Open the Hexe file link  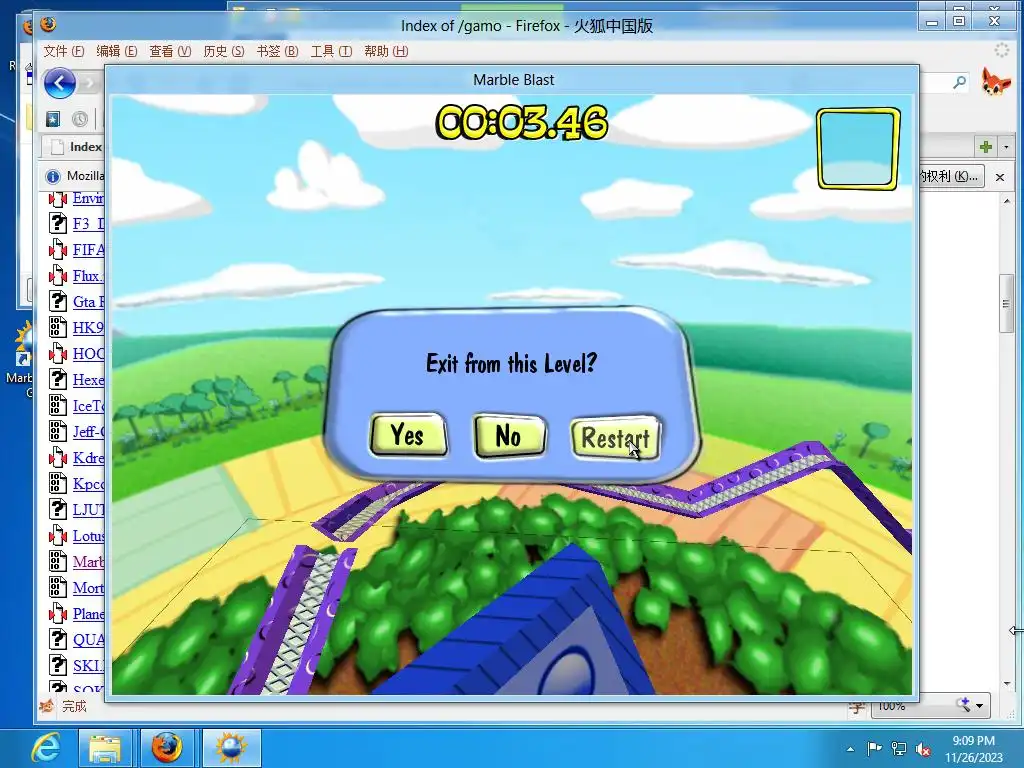[x=88, y=380]
